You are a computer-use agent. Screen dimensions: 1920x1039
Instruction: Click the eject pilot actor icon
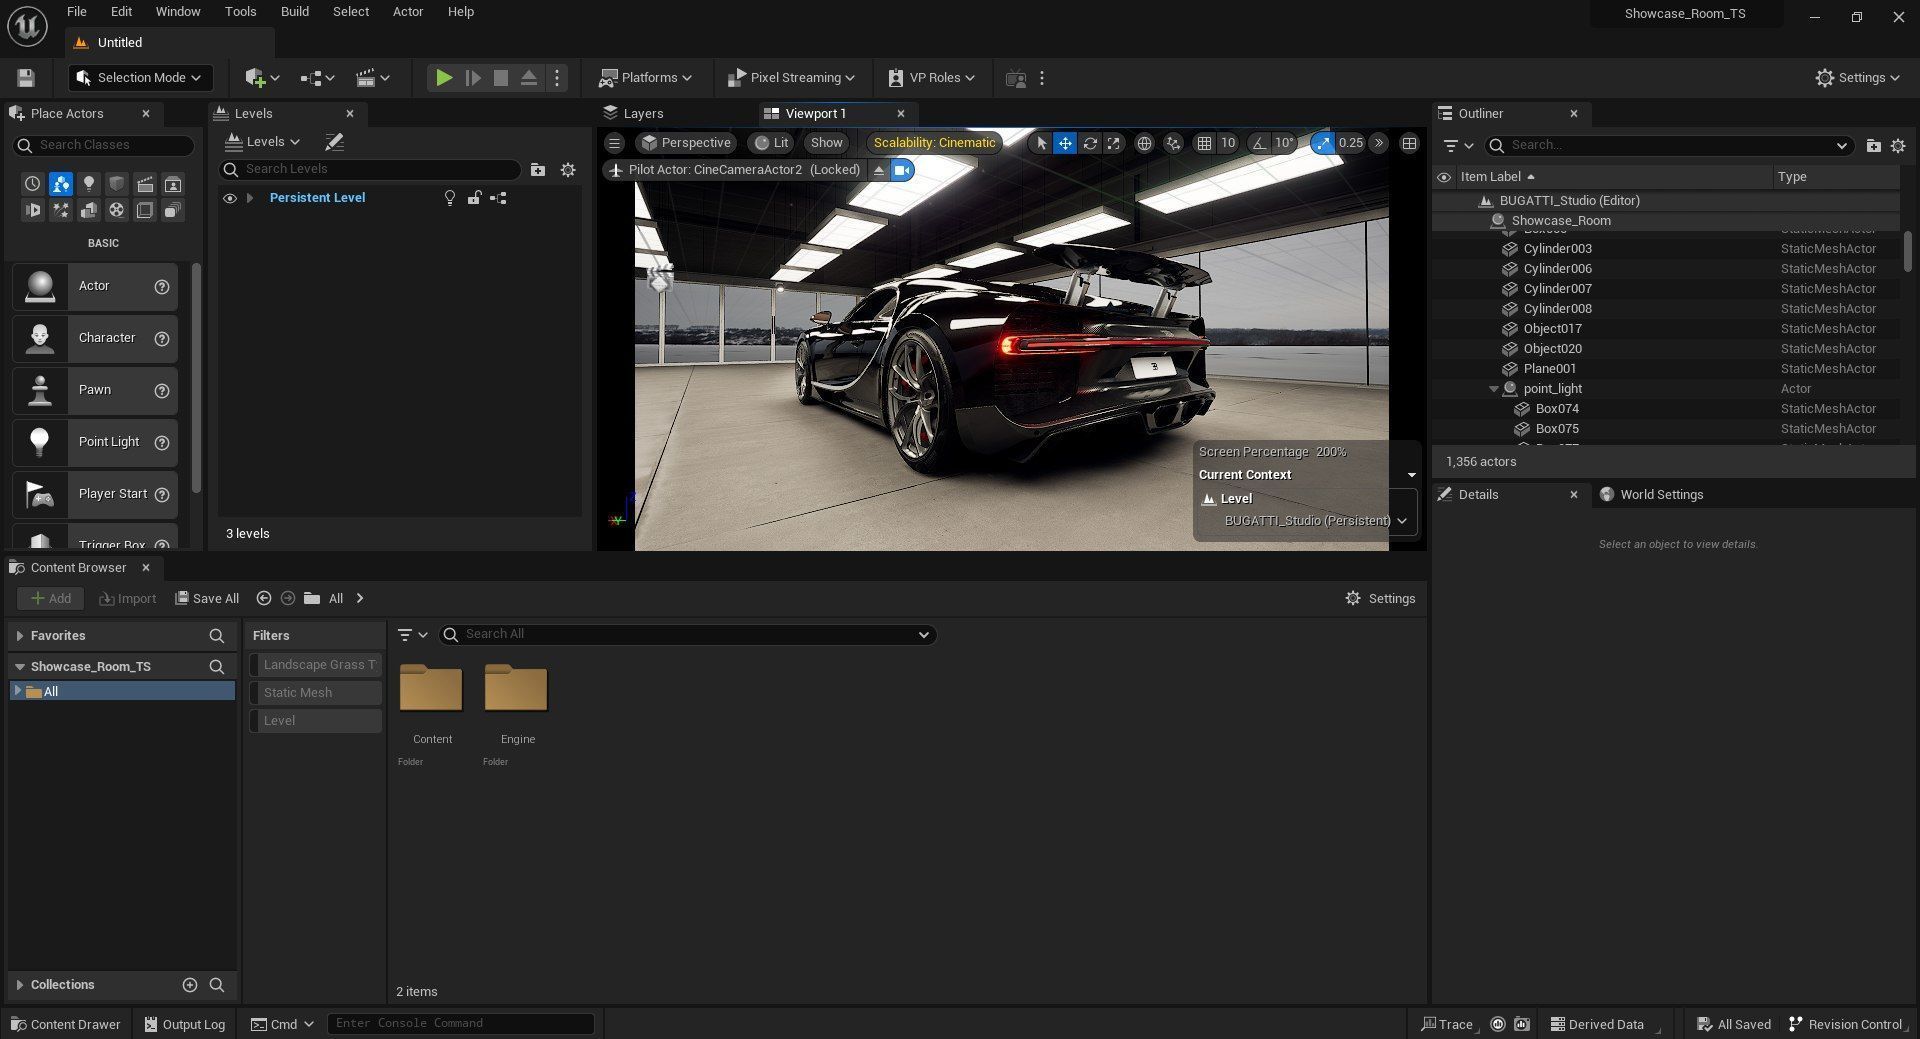pyautogui.click(x=878, y=170)
